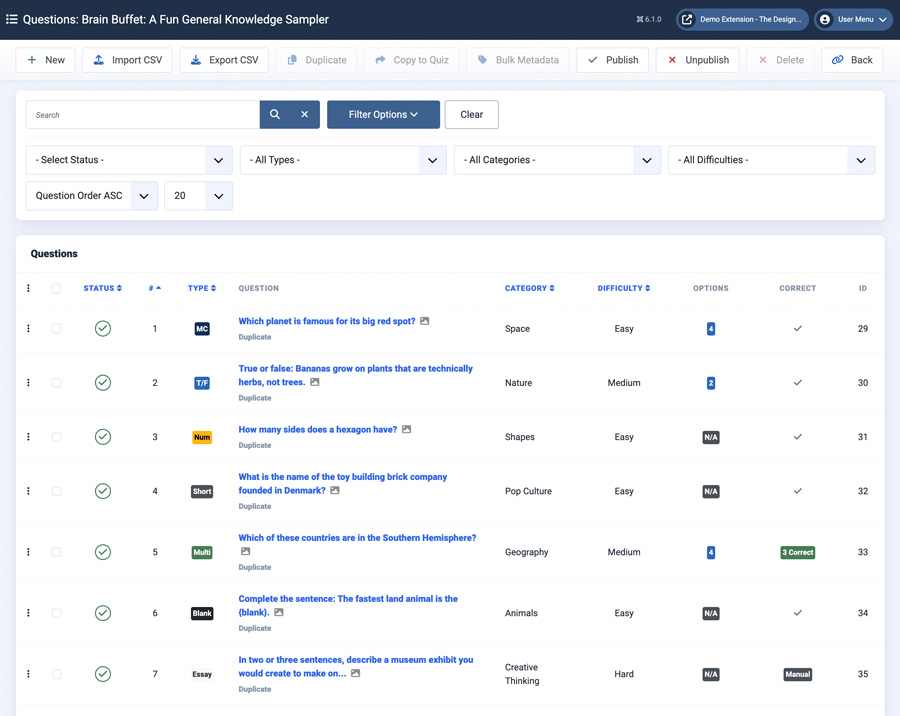Open the Question Order ASC sort dropdown
This screenshot has width=900, height=716.
(92, 196)
